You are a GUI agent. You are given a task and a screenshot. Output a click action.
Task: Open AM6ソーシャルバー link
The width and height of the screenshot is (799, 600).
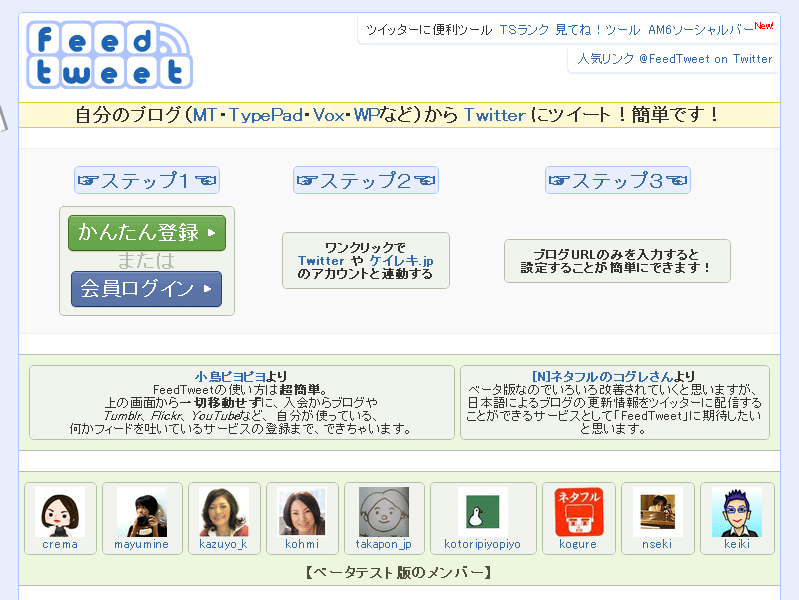click(x=701, y=30)
